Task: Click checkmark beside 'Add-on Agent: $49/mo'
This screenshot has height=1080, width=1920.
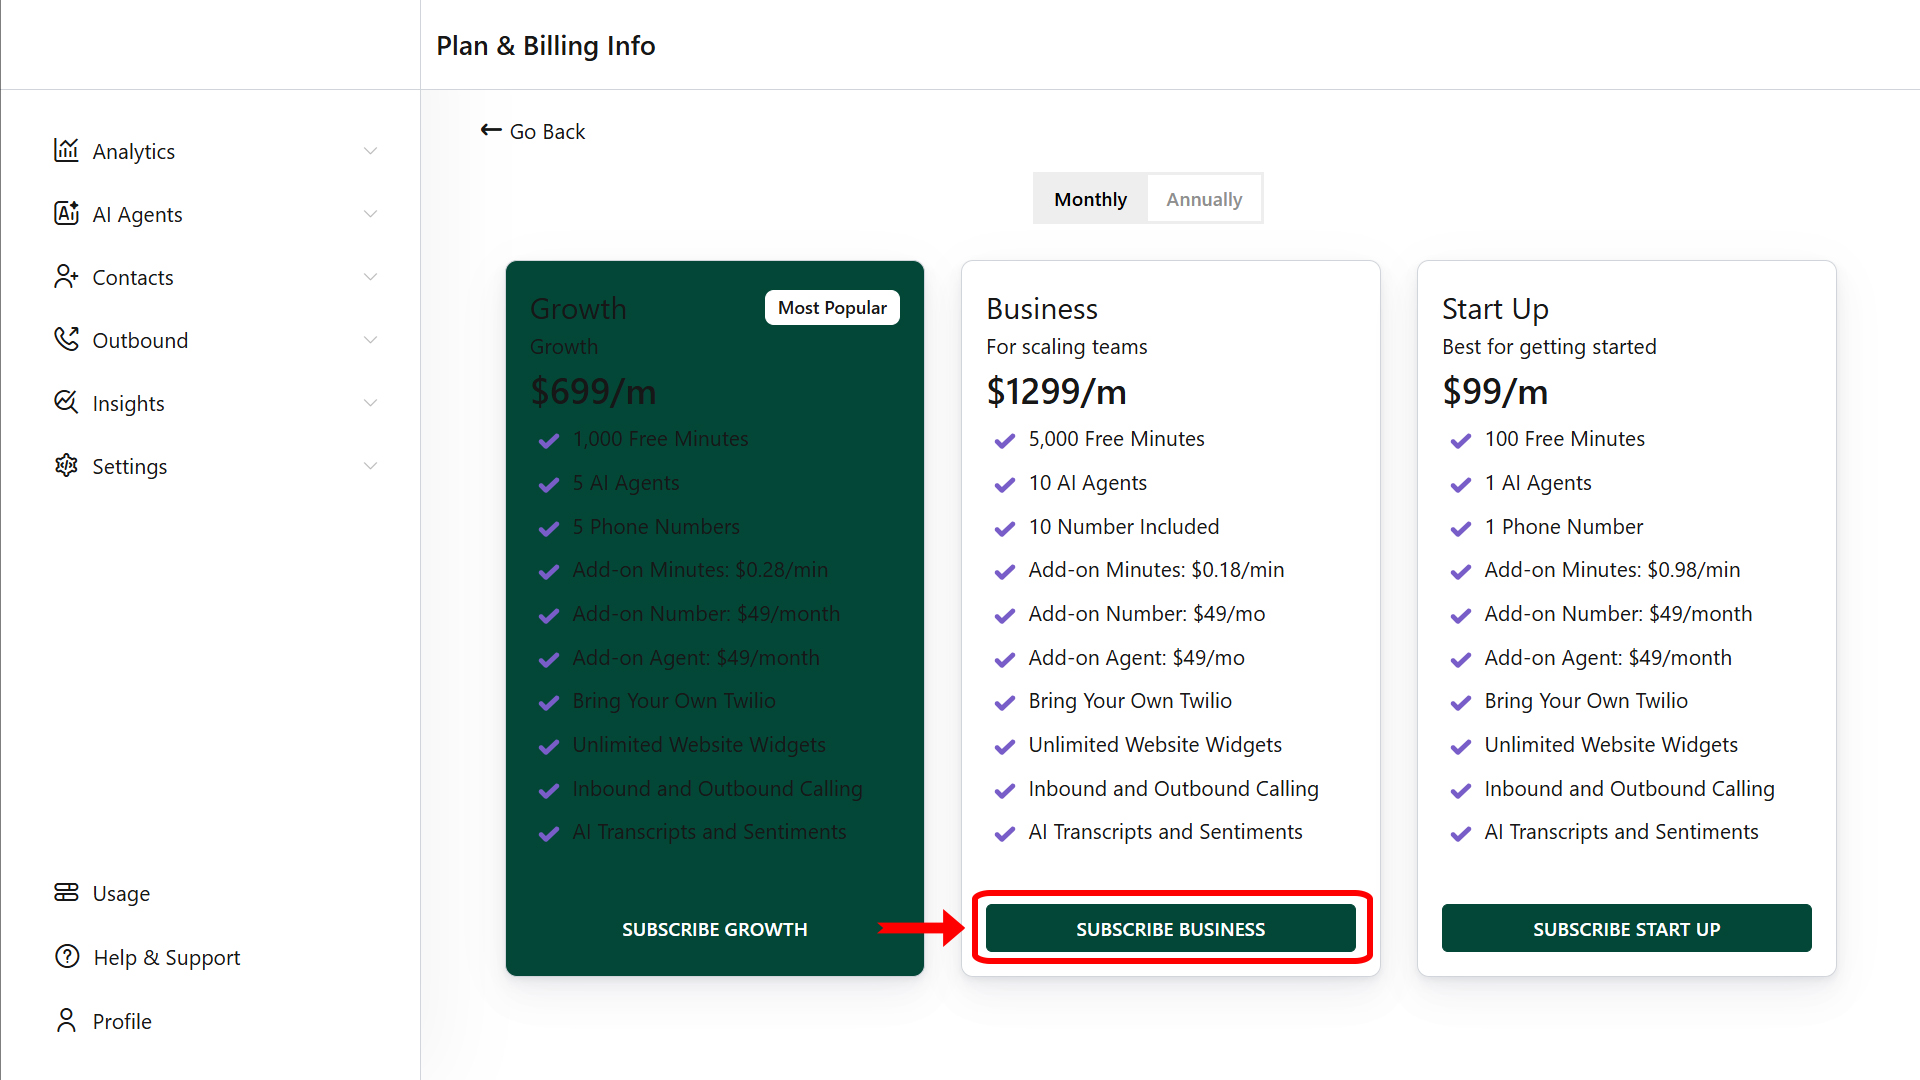Action: [1004, 659]
